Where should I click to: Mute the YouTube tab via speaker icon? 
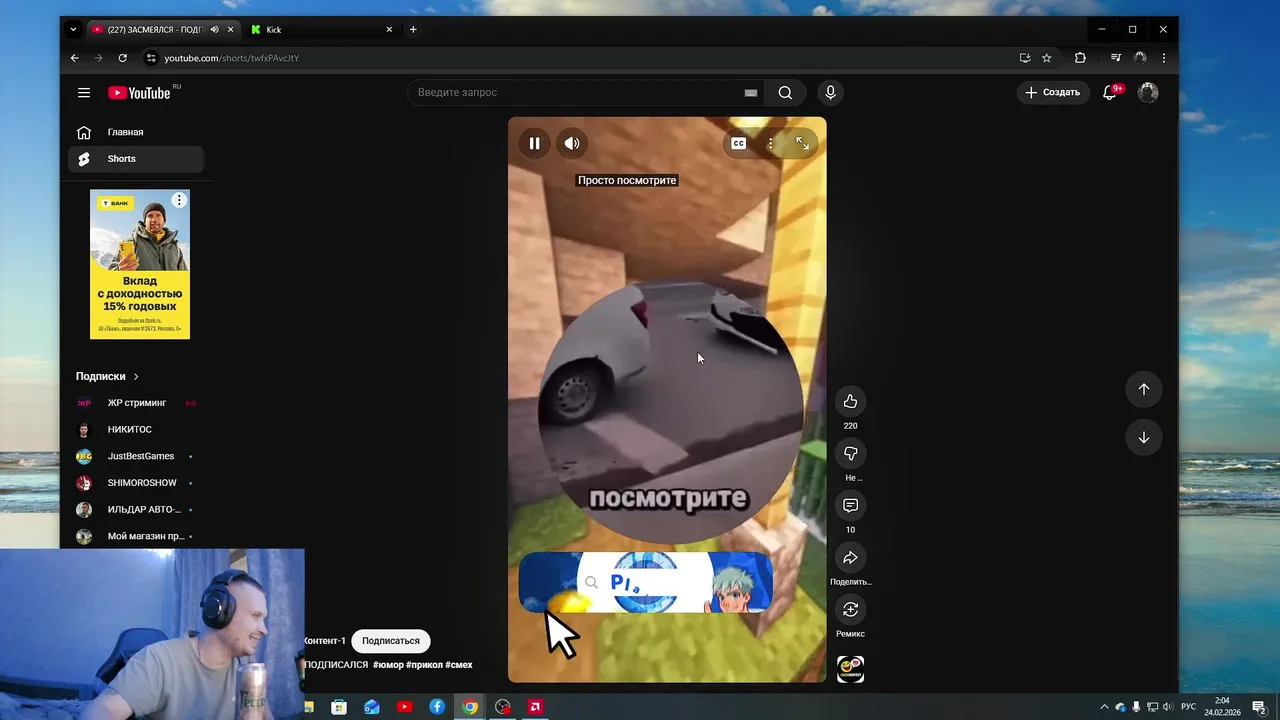(214, 30)
